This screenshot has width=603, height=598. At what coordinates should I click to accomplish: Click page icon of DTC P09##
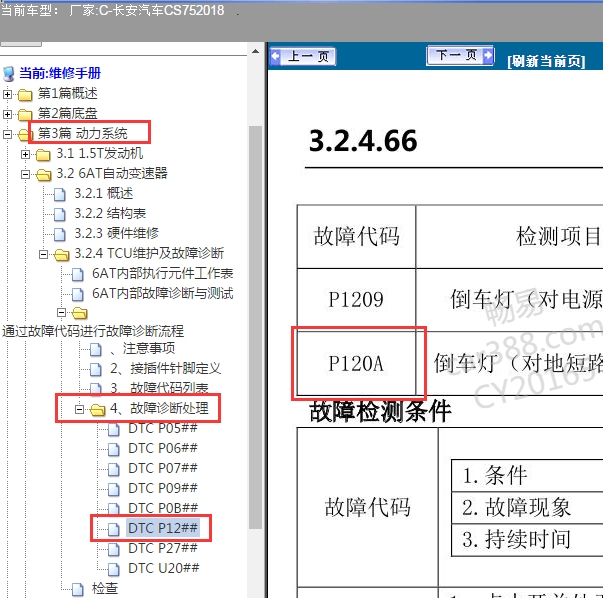114,490
